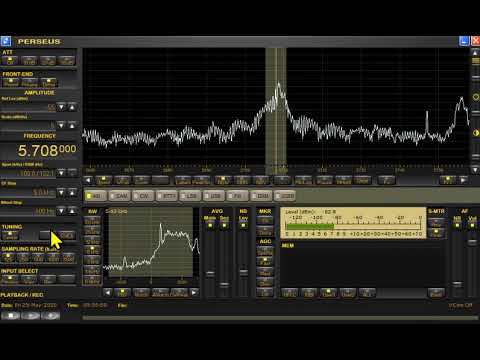Decrease the CF Step value
This screenshot has height=360, width=480.
[x=61, y=192]
